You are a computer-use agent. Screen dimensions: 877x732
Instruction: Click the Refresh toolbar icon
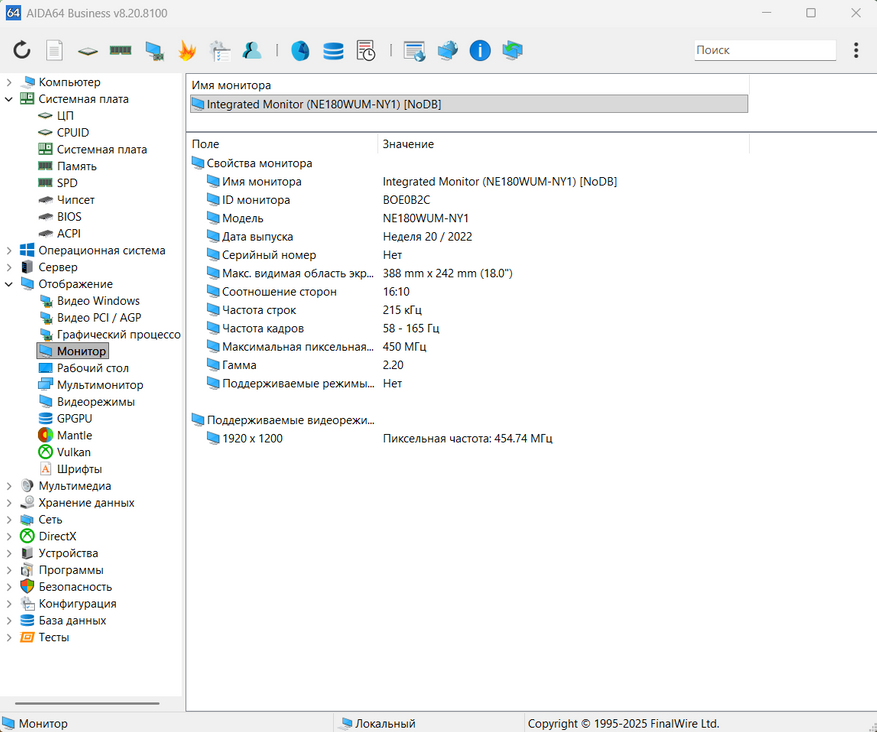point(22,50)
